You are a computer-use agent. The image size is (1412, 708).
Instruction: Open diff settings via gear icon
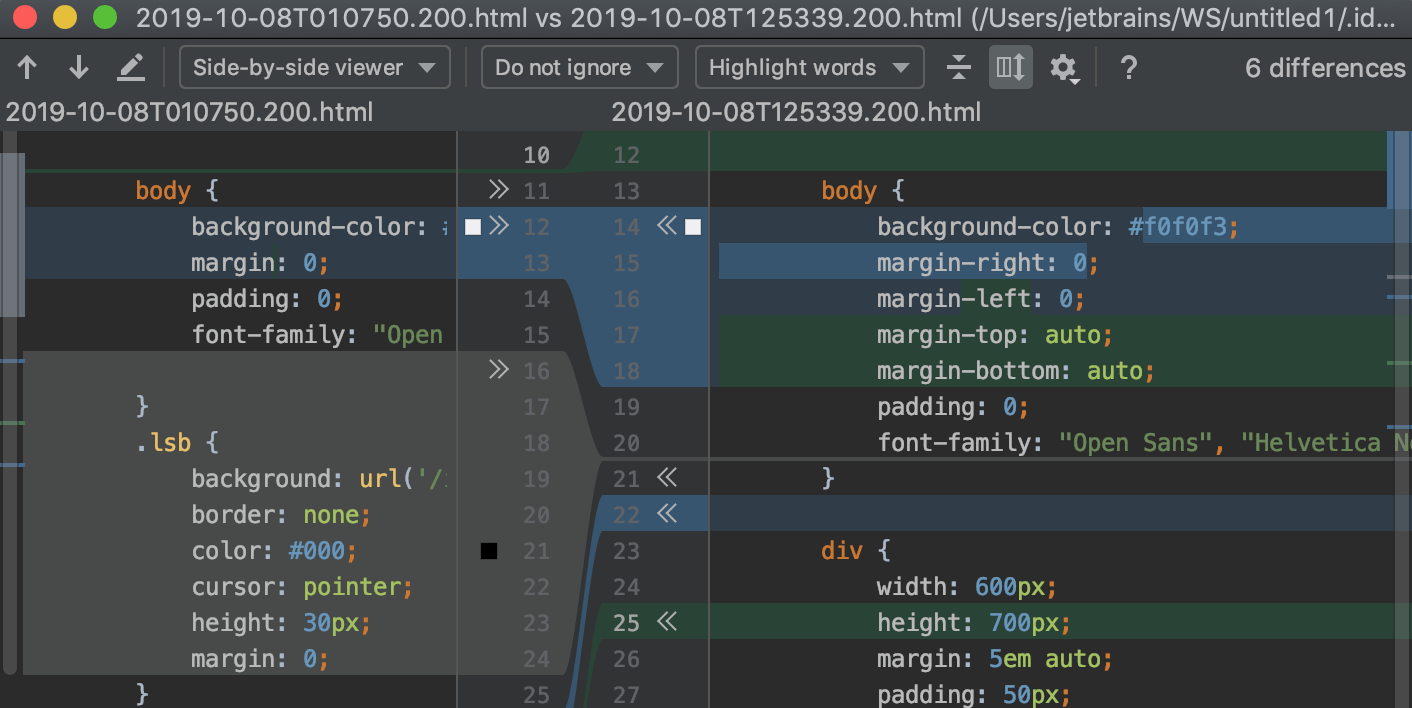[1064, 68]
